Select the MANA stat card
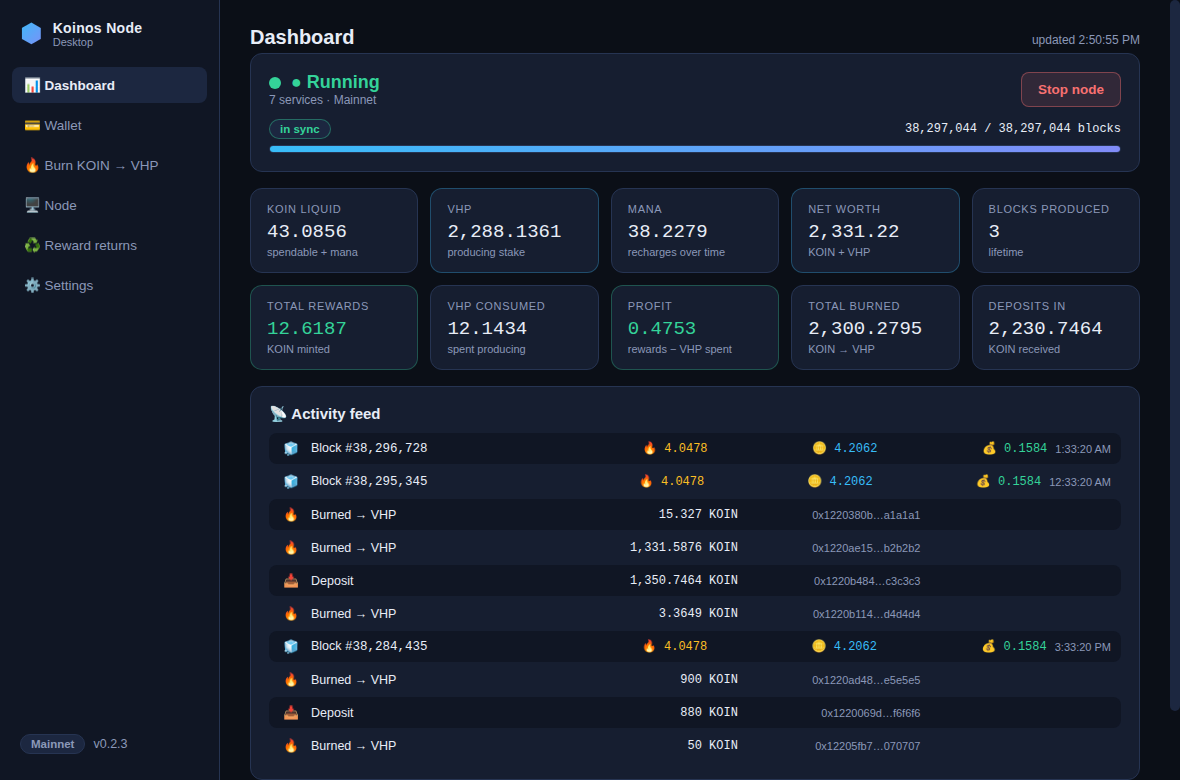 click(695, 230)
